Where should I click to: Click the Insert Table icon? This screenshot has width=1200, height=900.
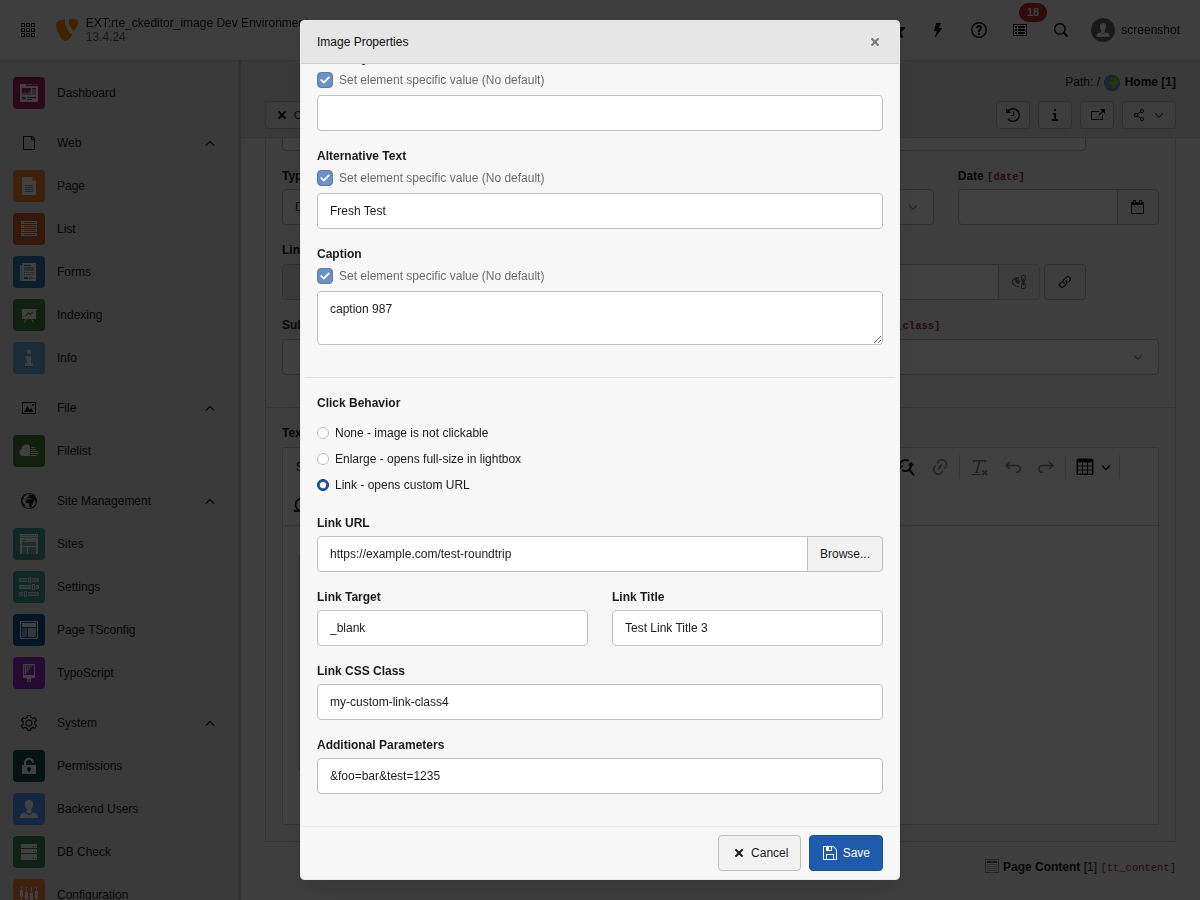coord(1085,467)
